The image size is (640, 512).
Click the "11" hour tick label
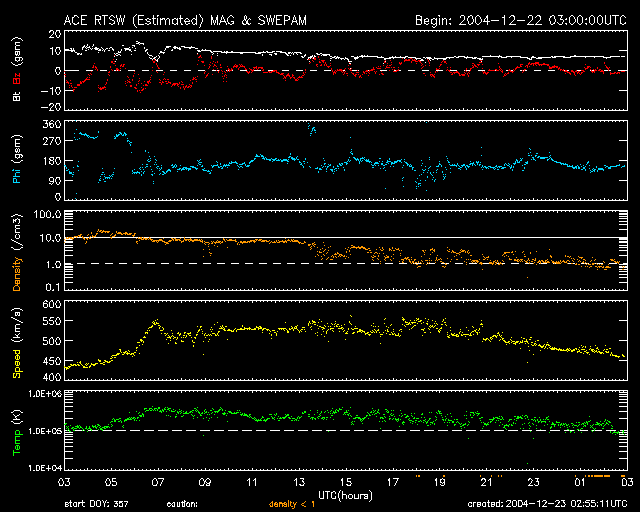(x=252, y=482)
